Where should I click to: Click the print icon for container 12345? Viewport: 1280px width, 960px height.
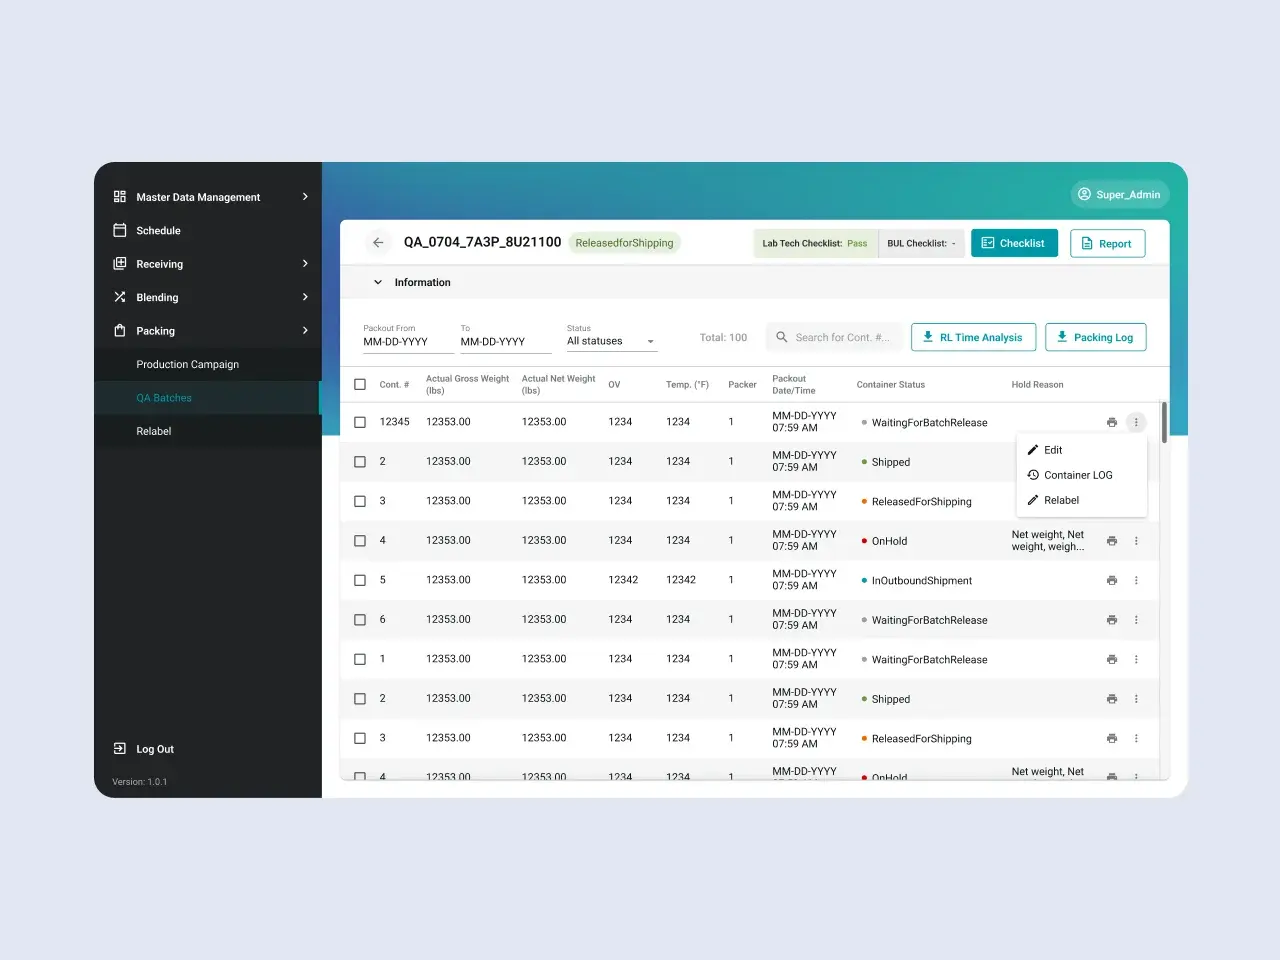(1111, 422)
